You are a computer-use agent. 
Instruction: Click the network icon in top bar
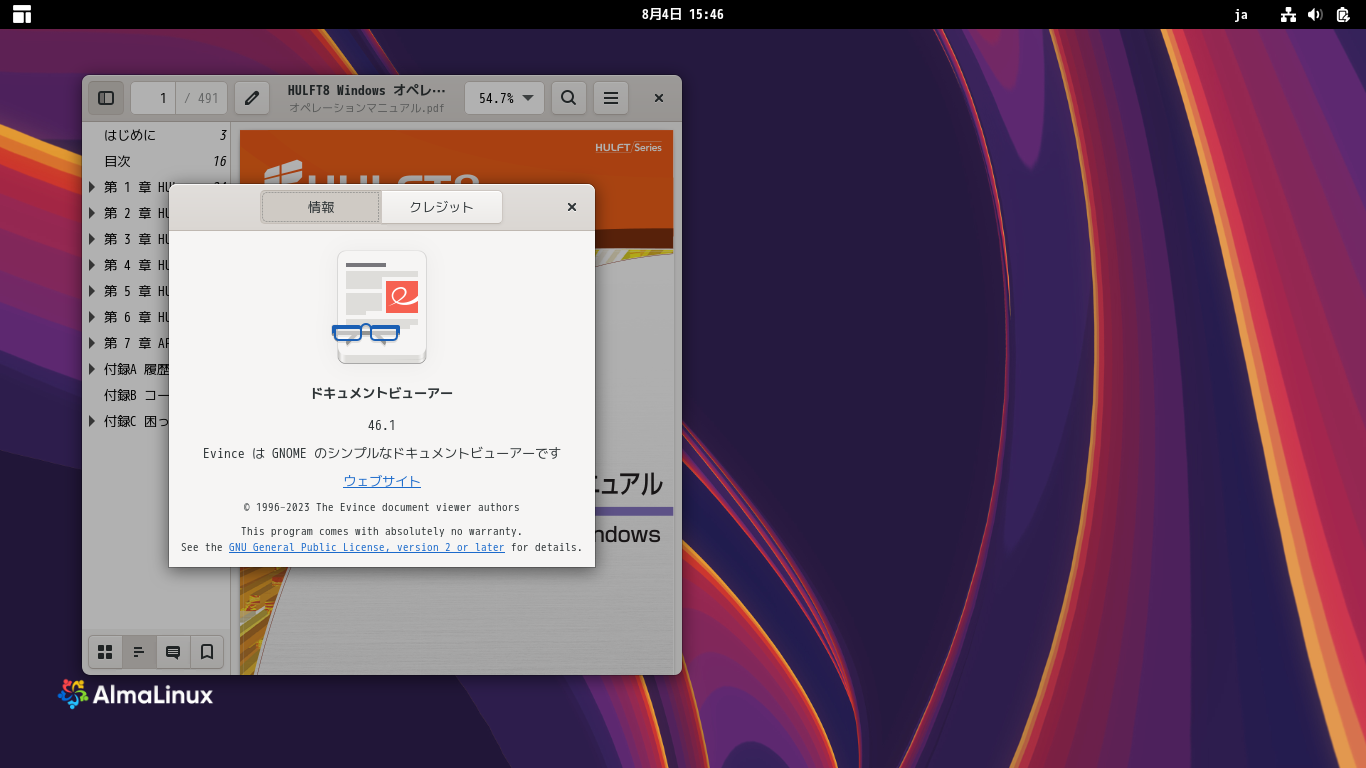pos(1288,14)
